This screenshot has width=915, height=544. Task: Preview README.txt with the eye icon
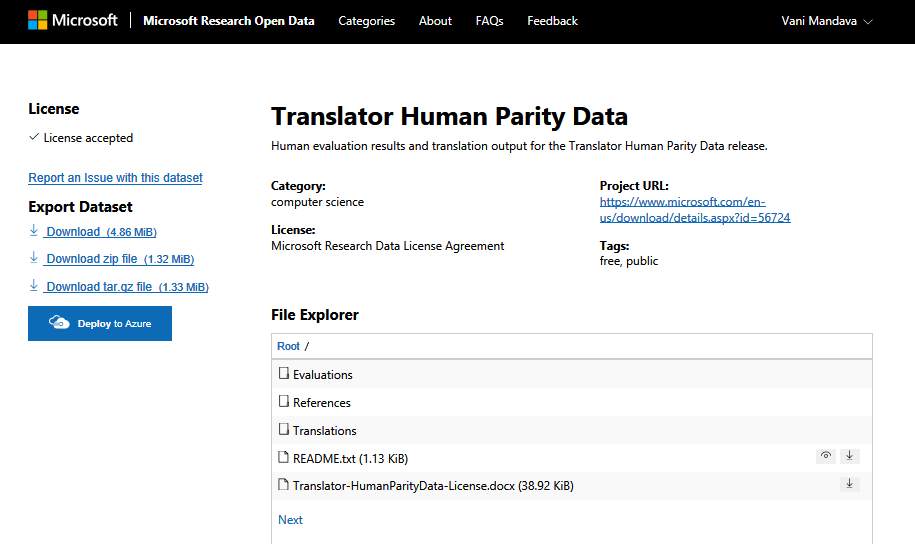(x=825, y=456)
